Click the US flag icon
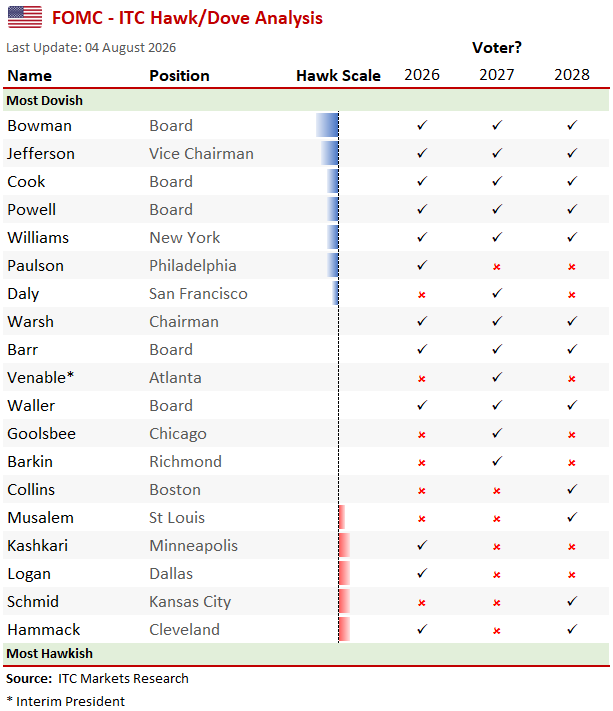Viewport: 613px width, 711px height. [x=25, y=17]
